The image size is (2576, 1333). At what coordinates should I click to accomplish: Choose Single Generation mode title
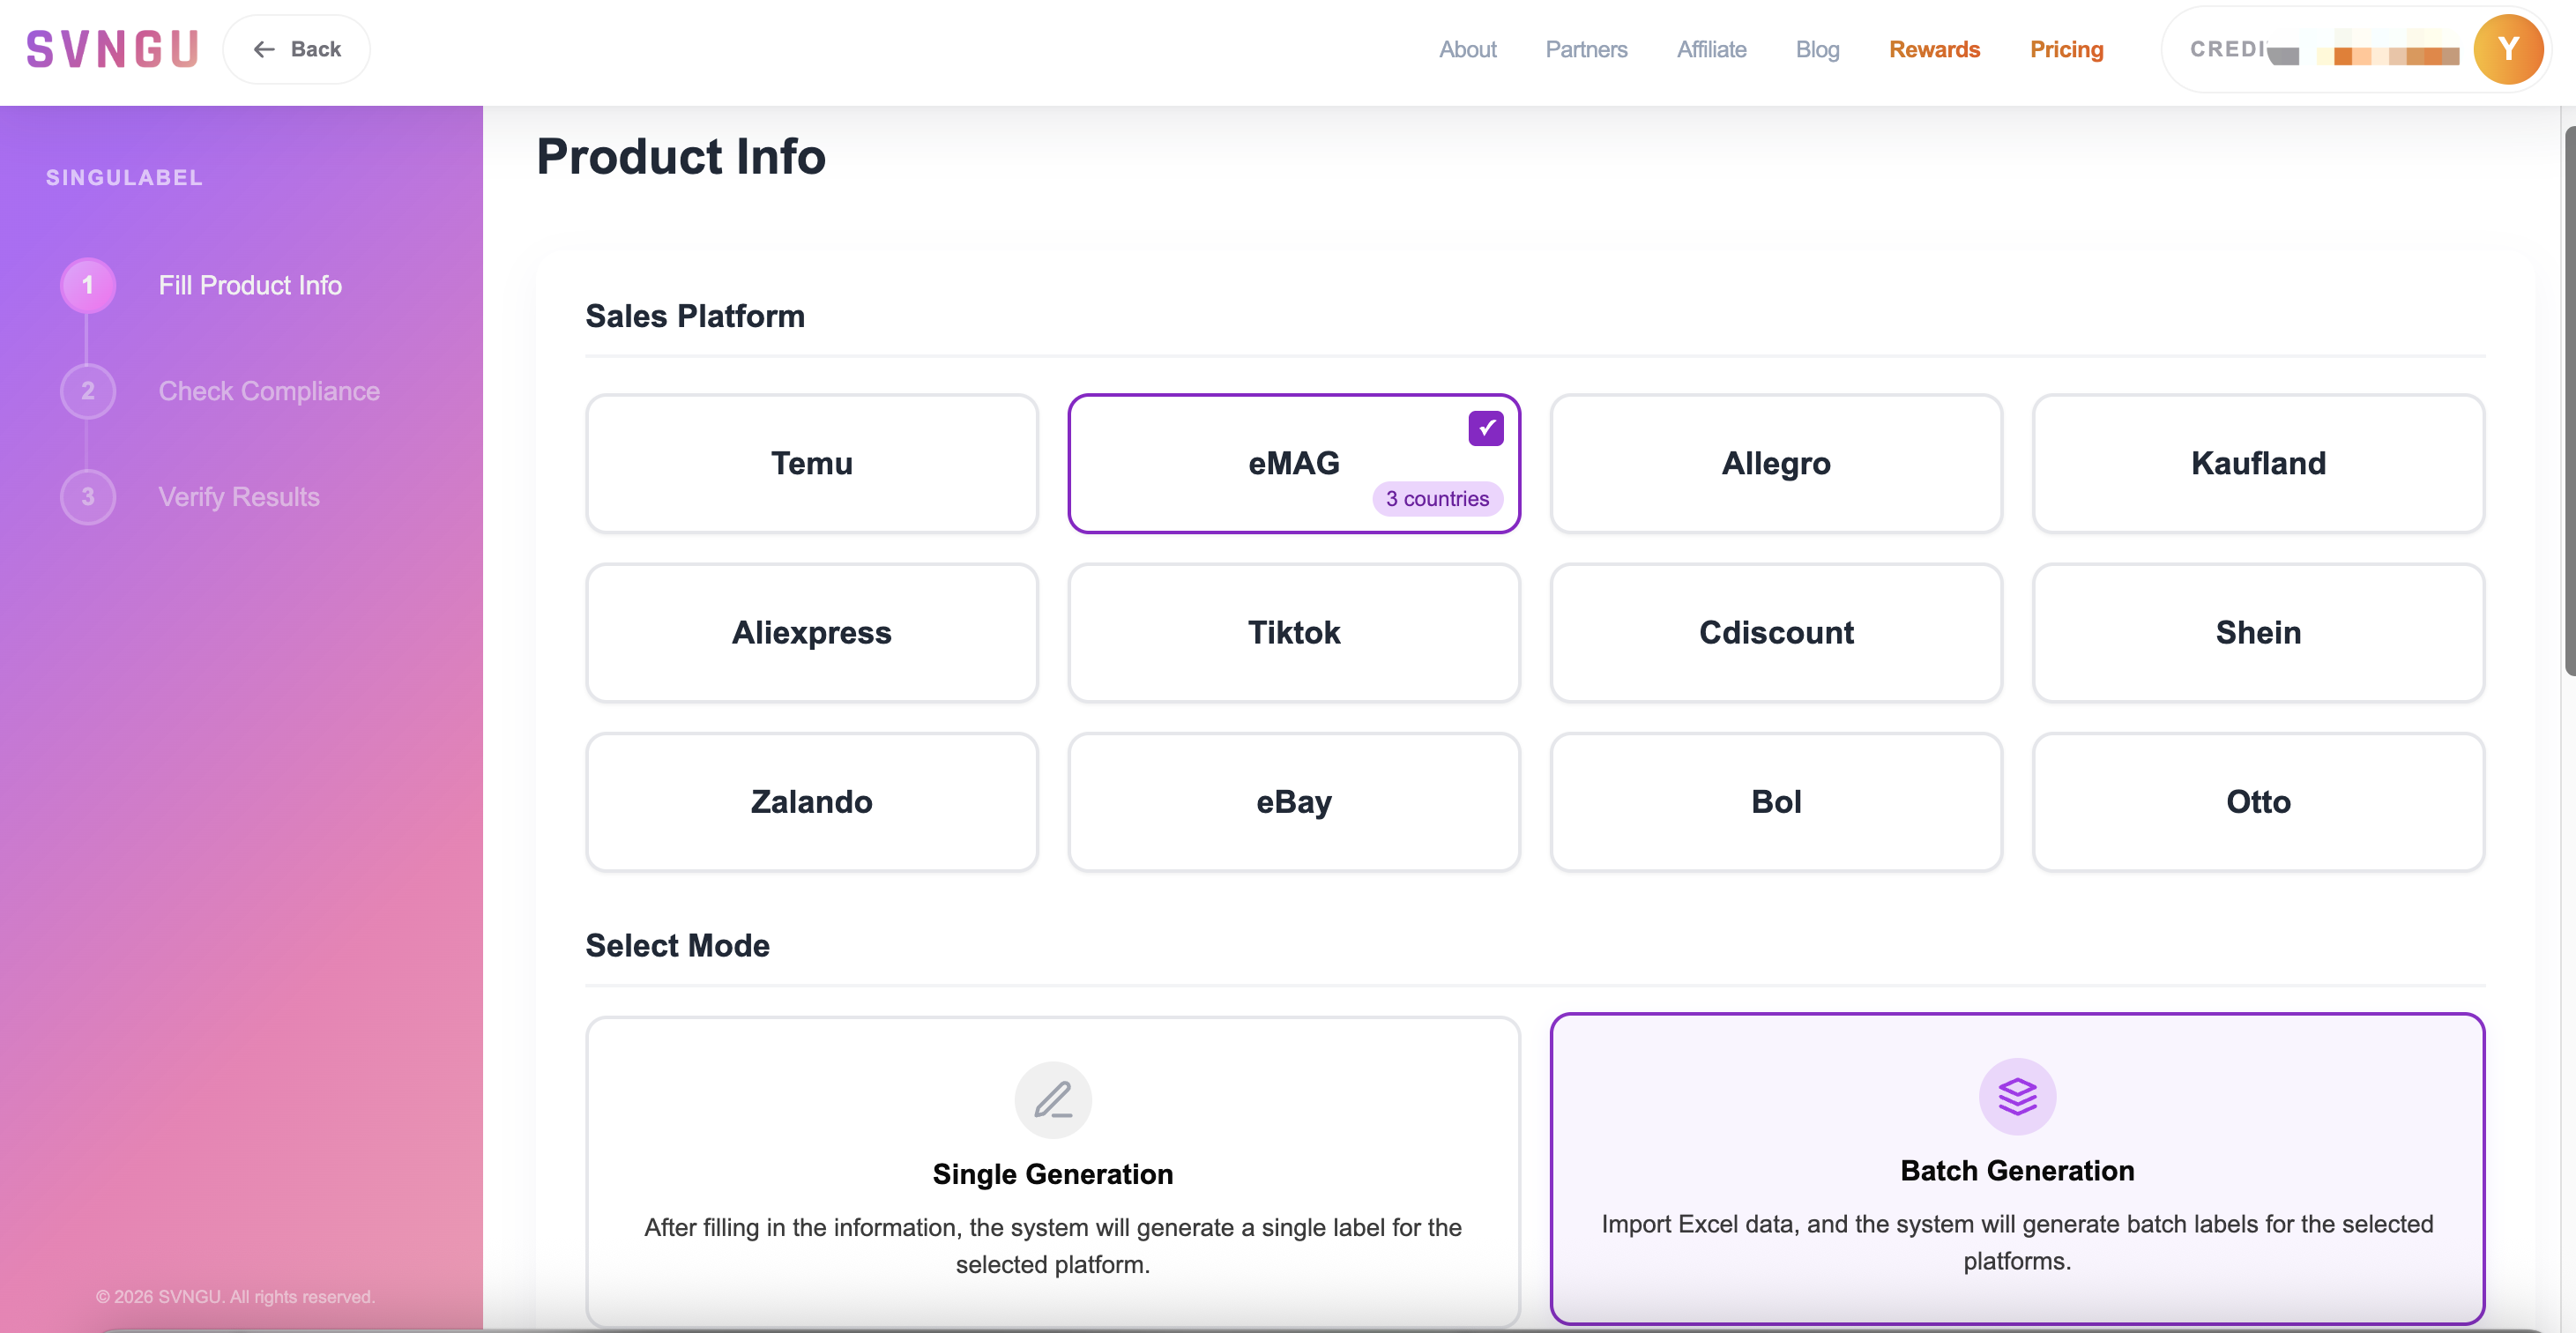point(1053,1174)
